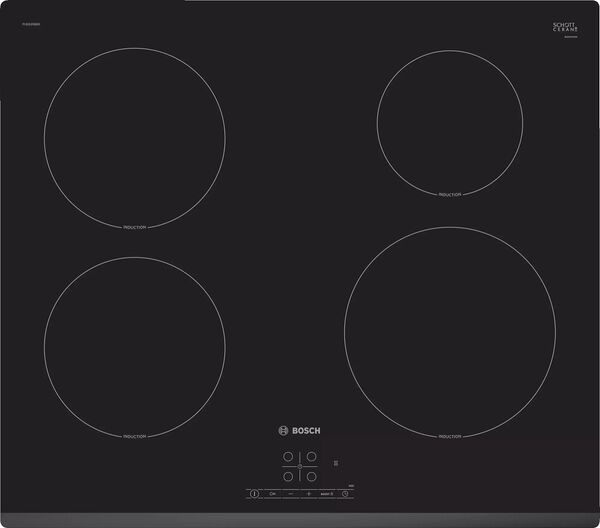The width and height of the screenshot is (600, 528).
Task: Click the Schott Ceran logo
Action: pyautogui.click(x=566, y=27)
